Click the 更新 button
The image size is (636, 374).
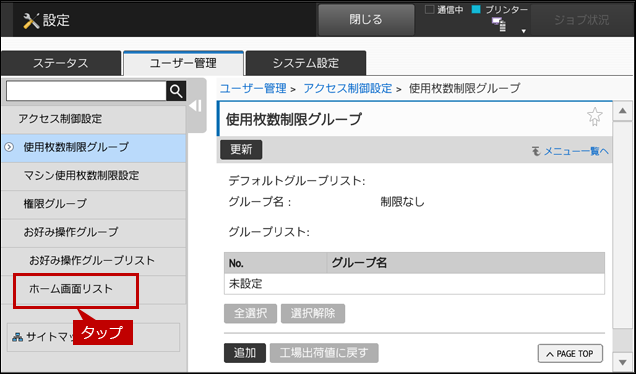pos(241,150)
